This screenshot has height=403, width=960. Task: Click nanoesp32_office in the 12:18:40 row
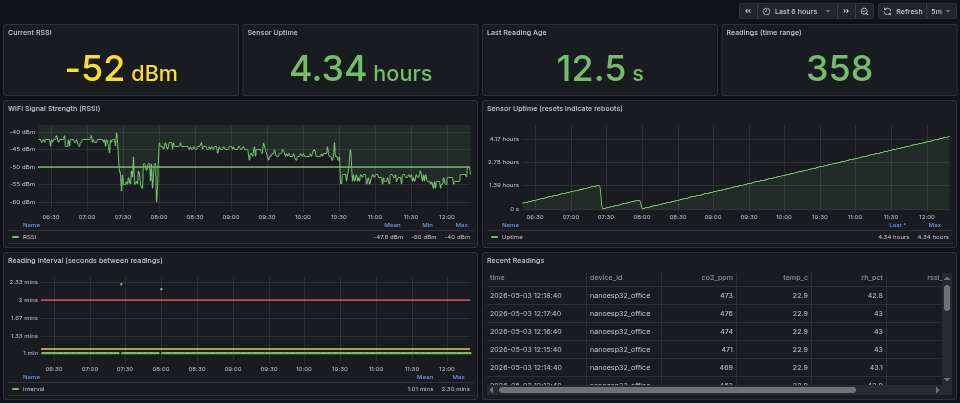[620, 296]
